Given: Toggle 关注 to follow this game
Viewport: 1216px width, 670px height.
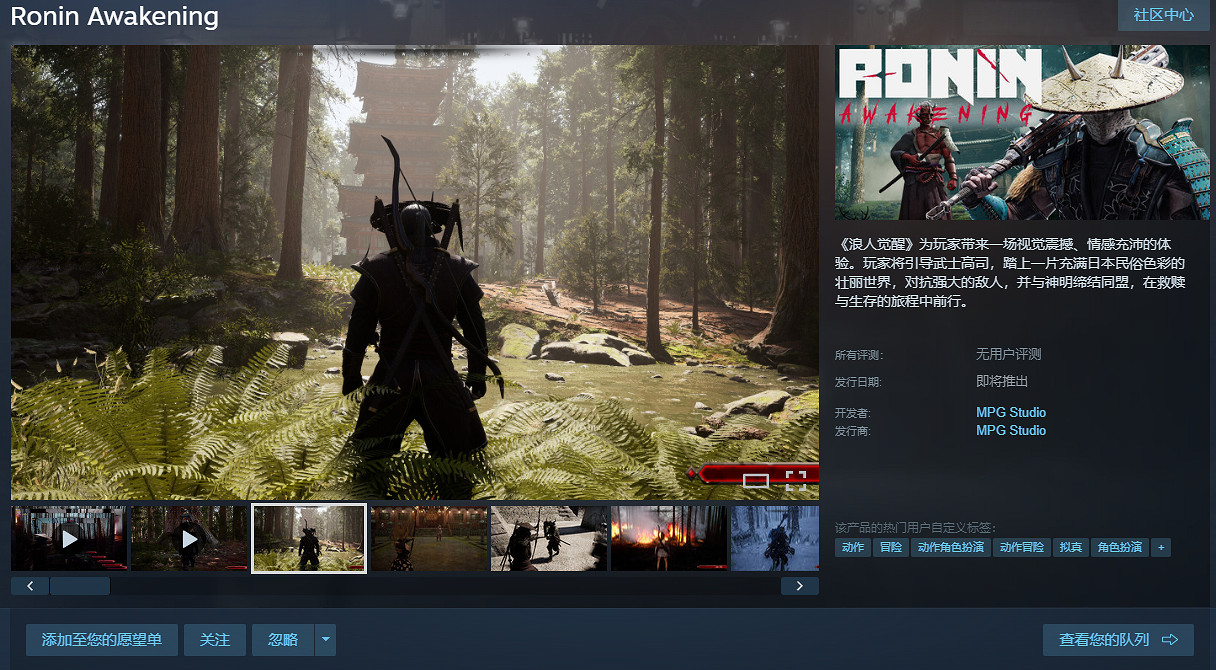Looking at the screenshot, I should (x=215, y=640).
